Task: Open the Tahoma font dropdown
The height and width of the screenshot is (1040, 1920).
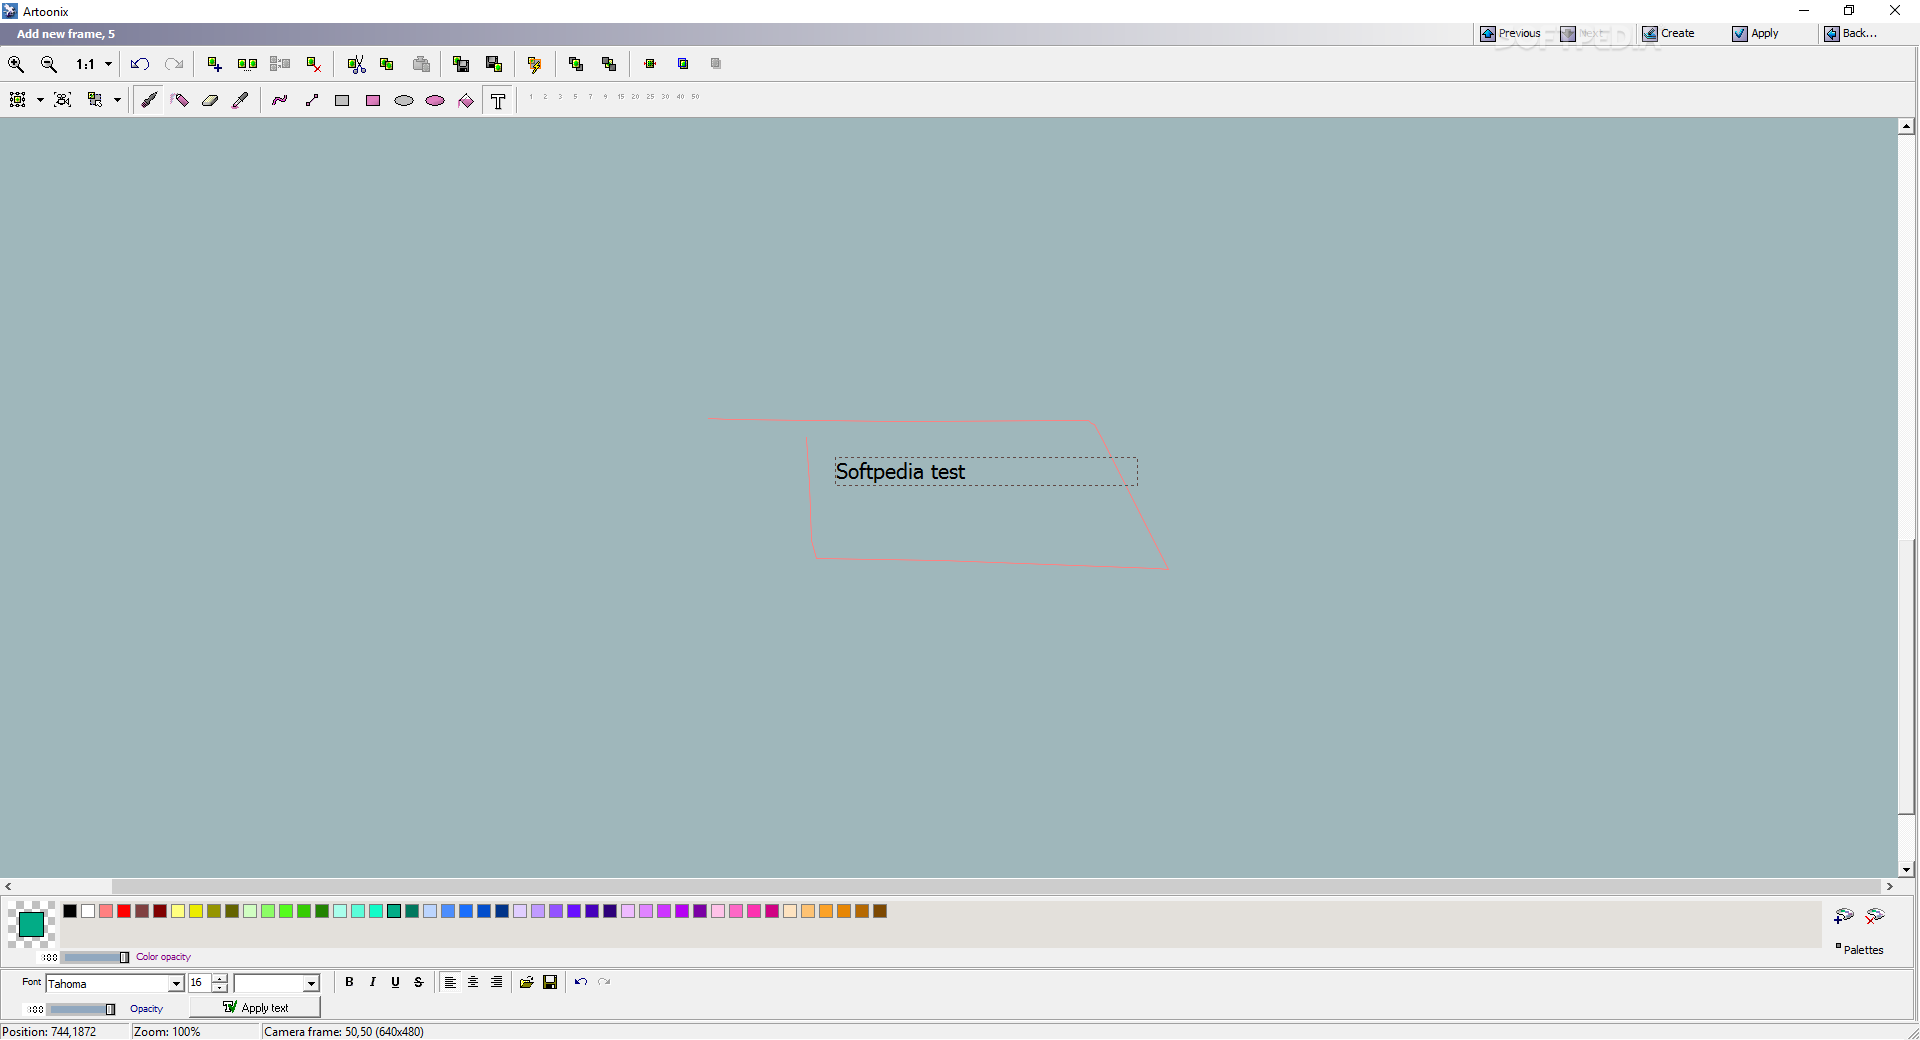Action: pyautogui.click(x=176, y=984)
